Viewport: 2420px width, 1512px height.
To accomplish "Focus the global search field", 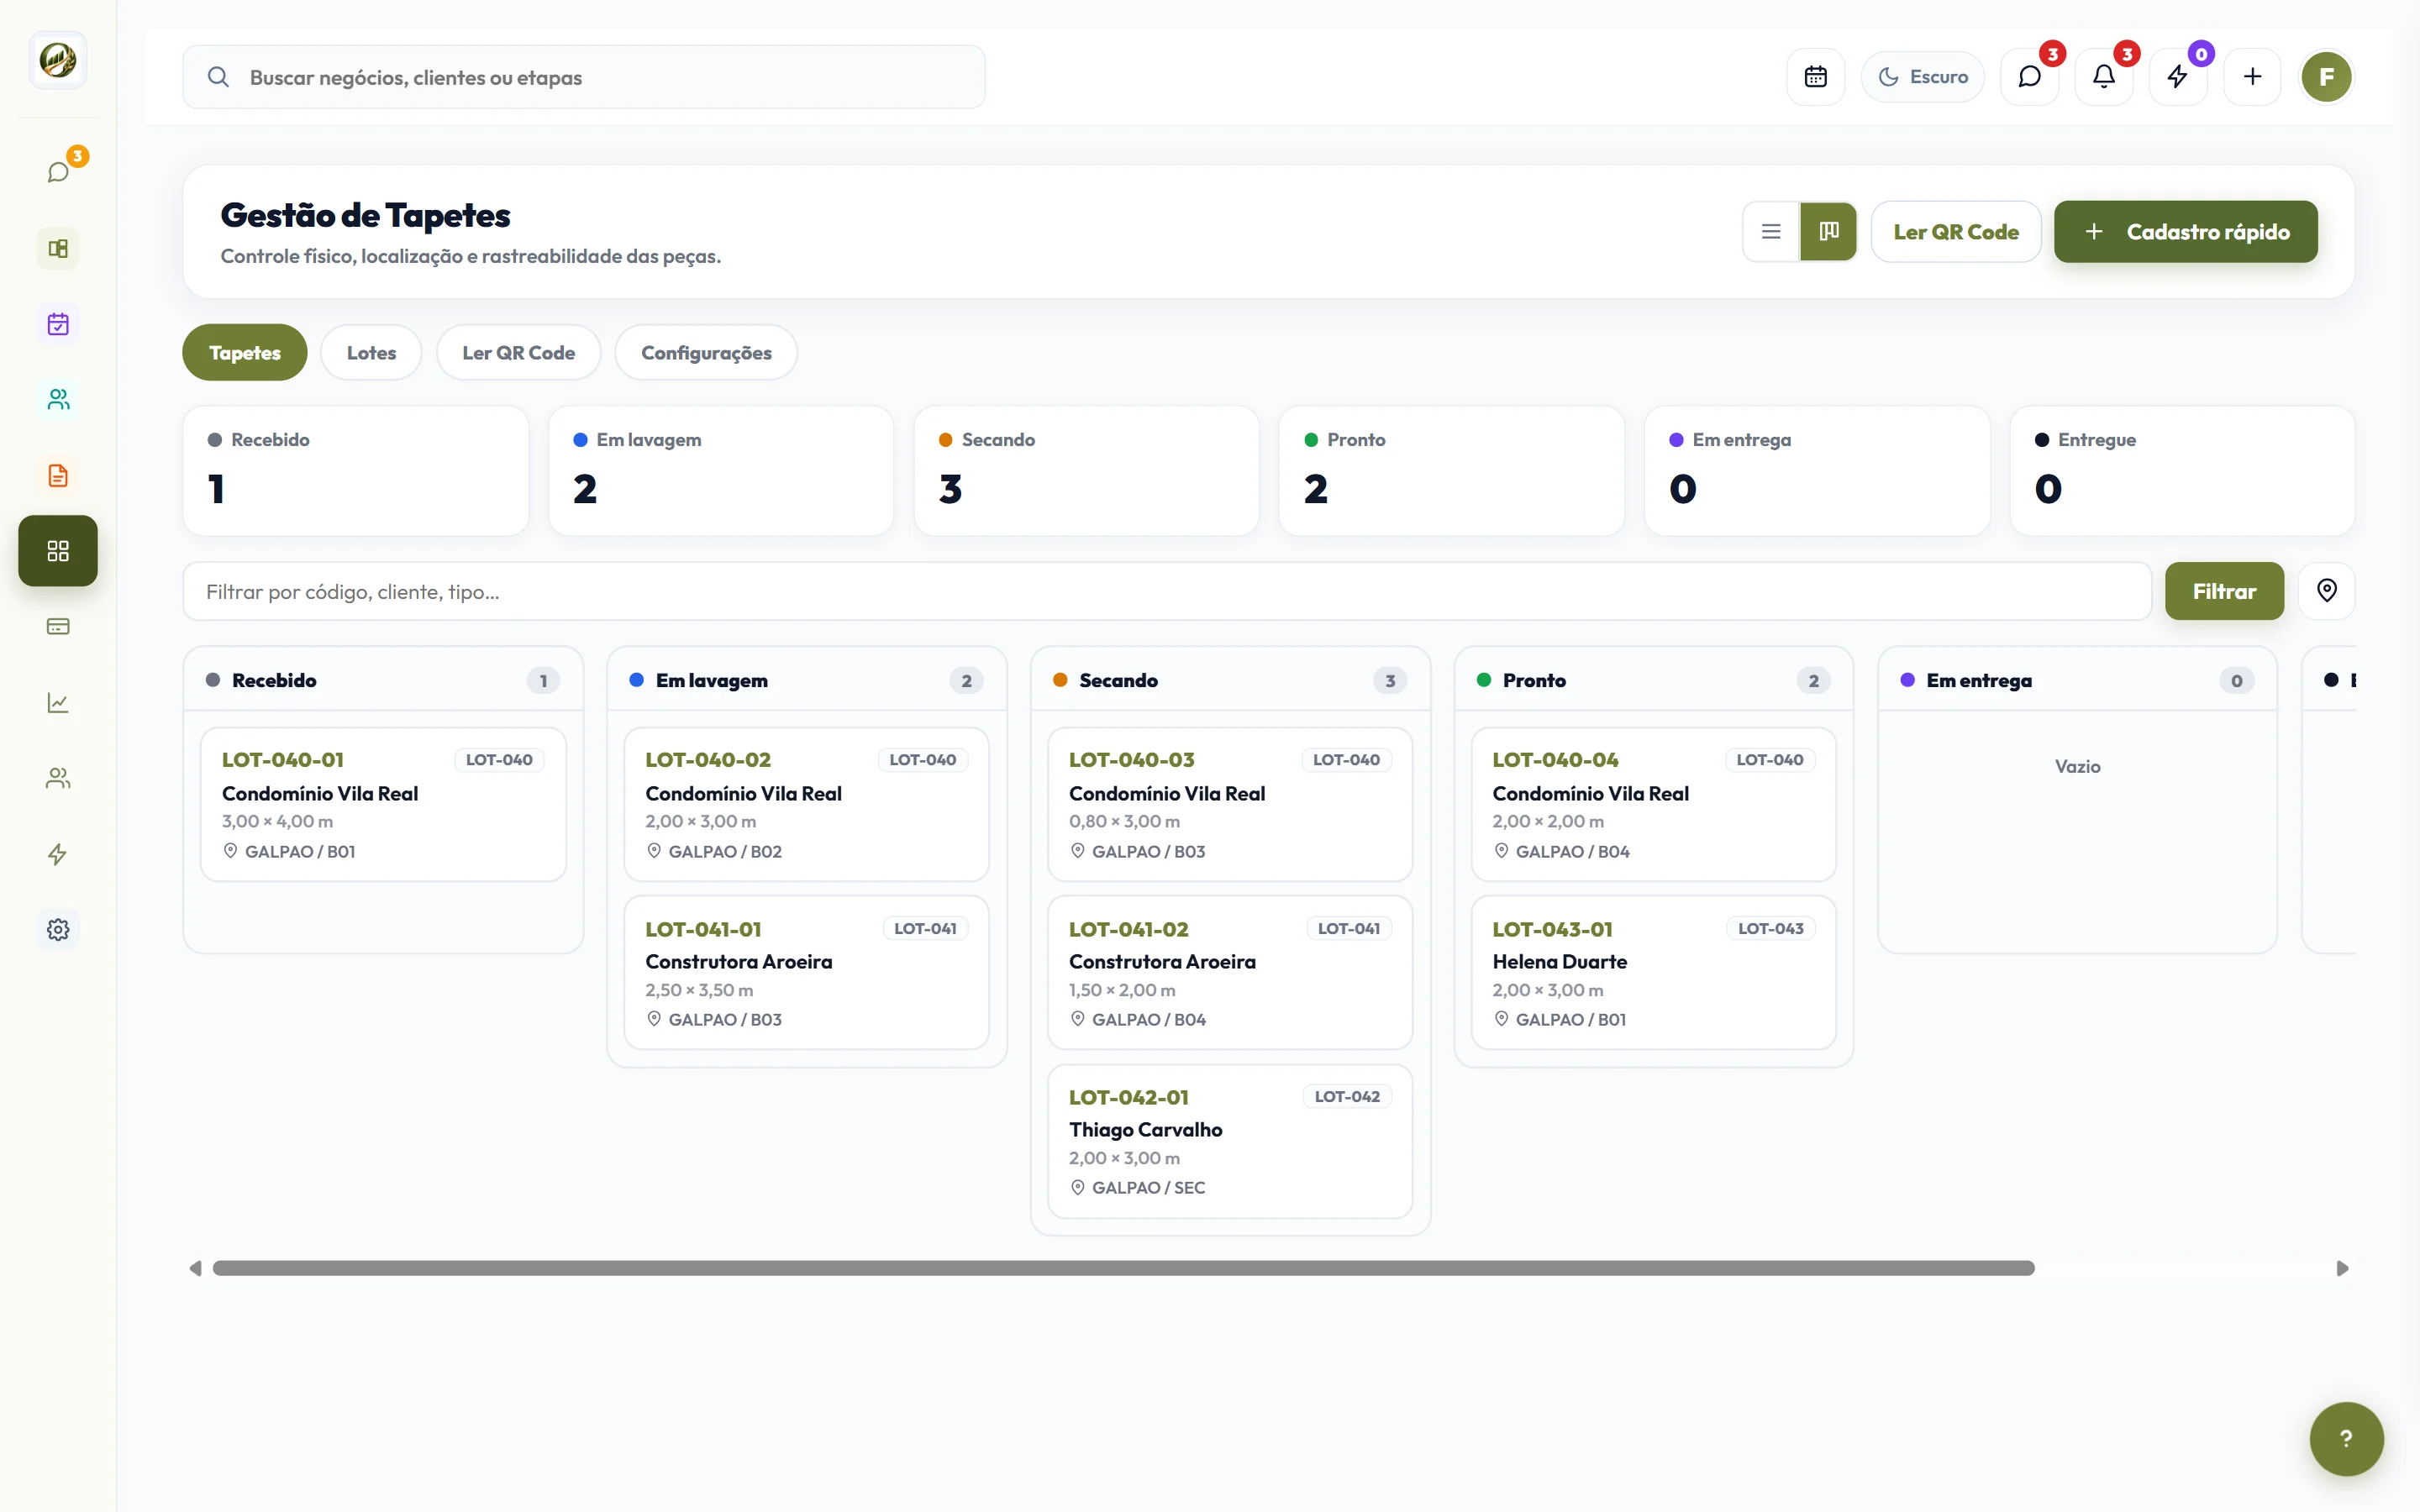I will (x=583, y=77).
